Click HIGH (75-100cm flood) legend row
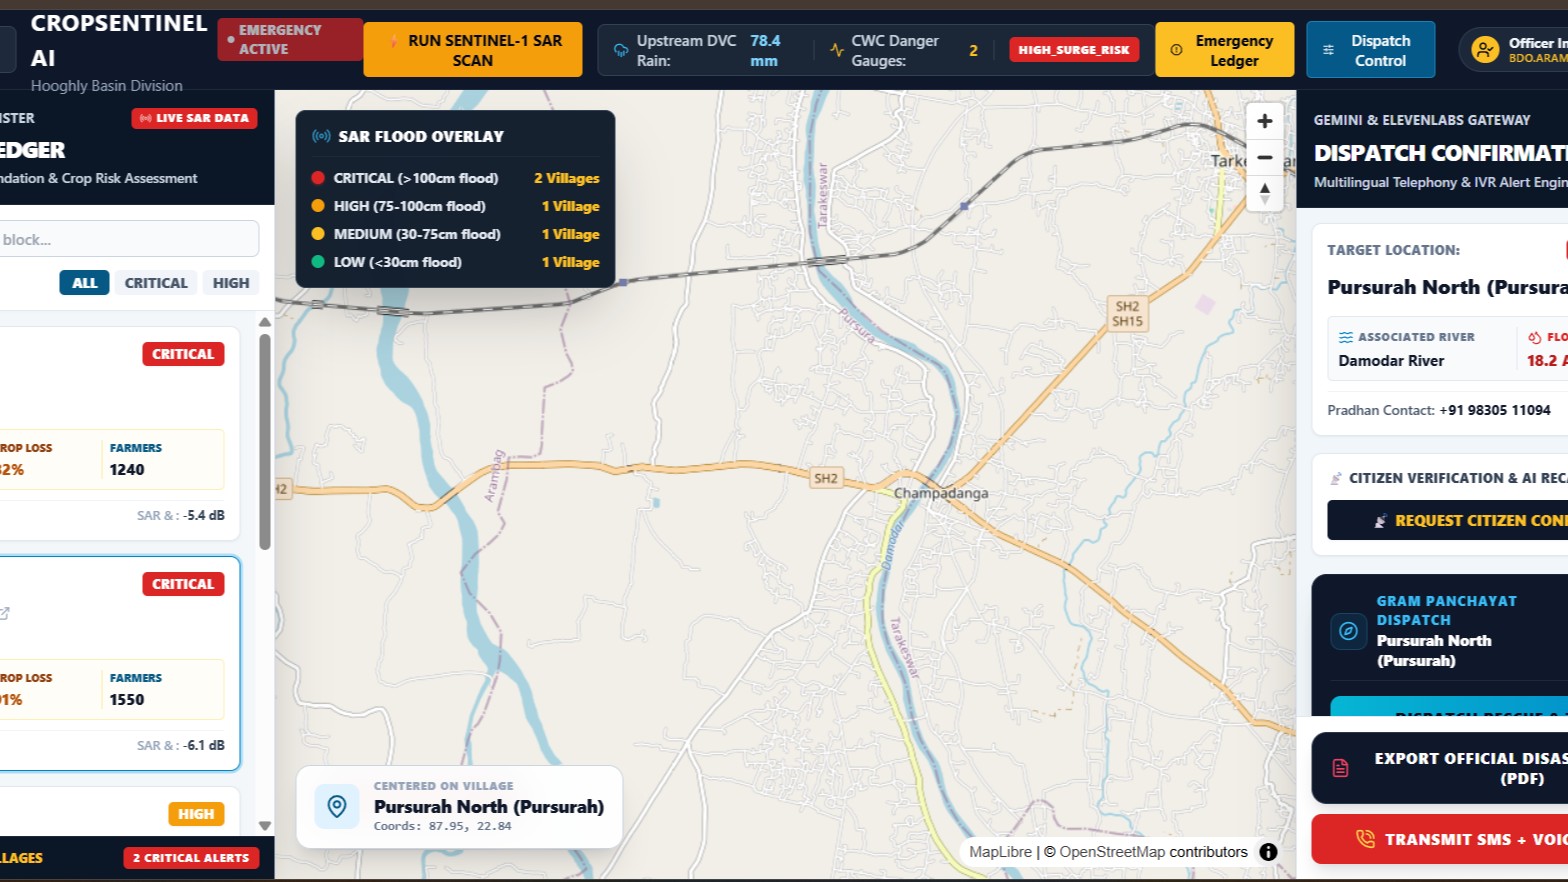This screenshot has width=1568, height=882. [455, 206]
